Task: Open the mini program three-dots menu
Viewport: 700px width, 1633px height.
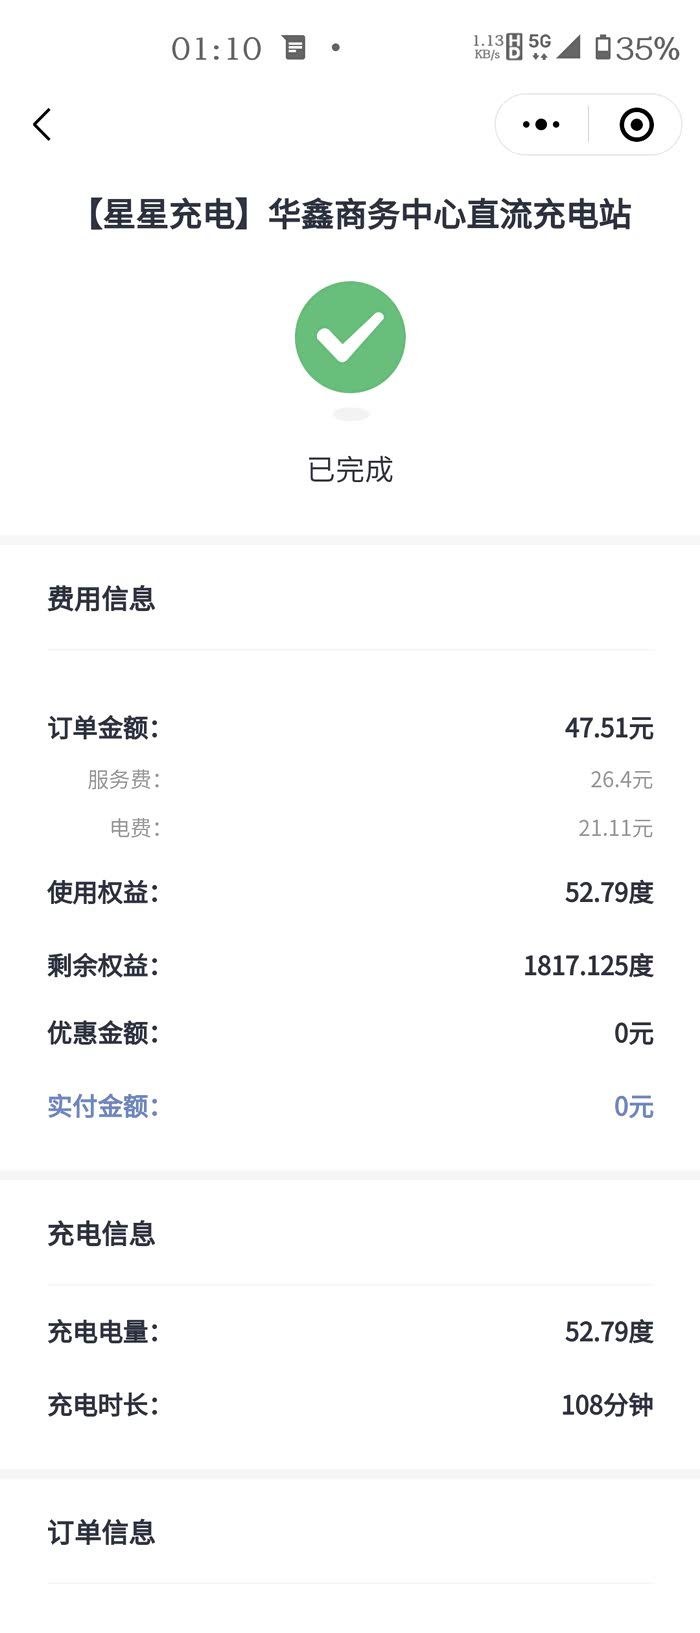Action: pos(541,125)
